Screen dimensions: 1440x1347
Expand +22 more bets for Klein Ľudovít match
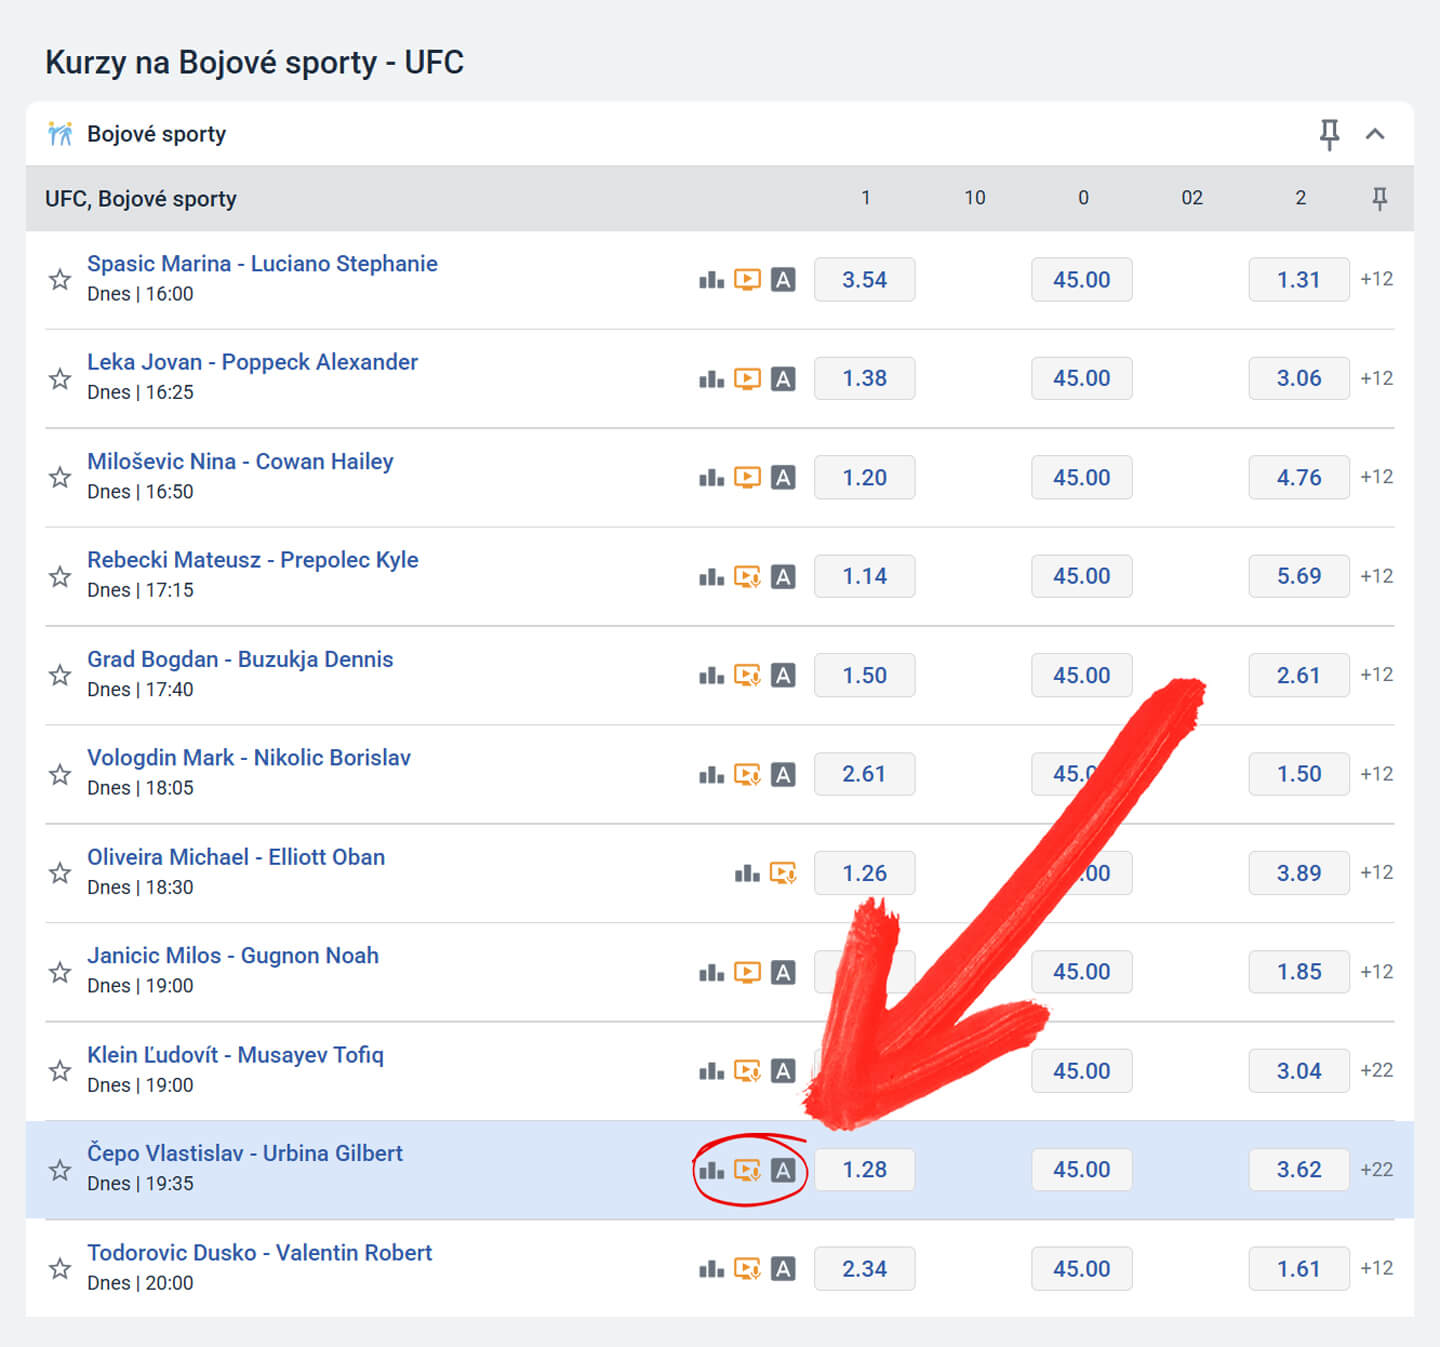1377,1070
